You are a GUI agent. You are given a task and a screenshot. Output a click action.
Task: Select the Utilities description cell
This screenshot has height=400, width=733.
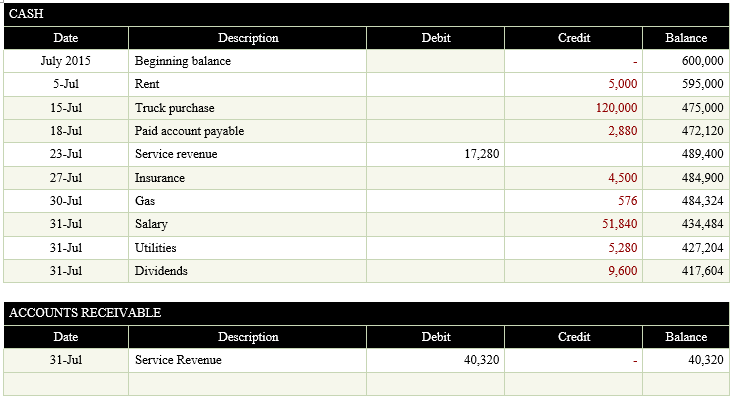click(247, 247)
